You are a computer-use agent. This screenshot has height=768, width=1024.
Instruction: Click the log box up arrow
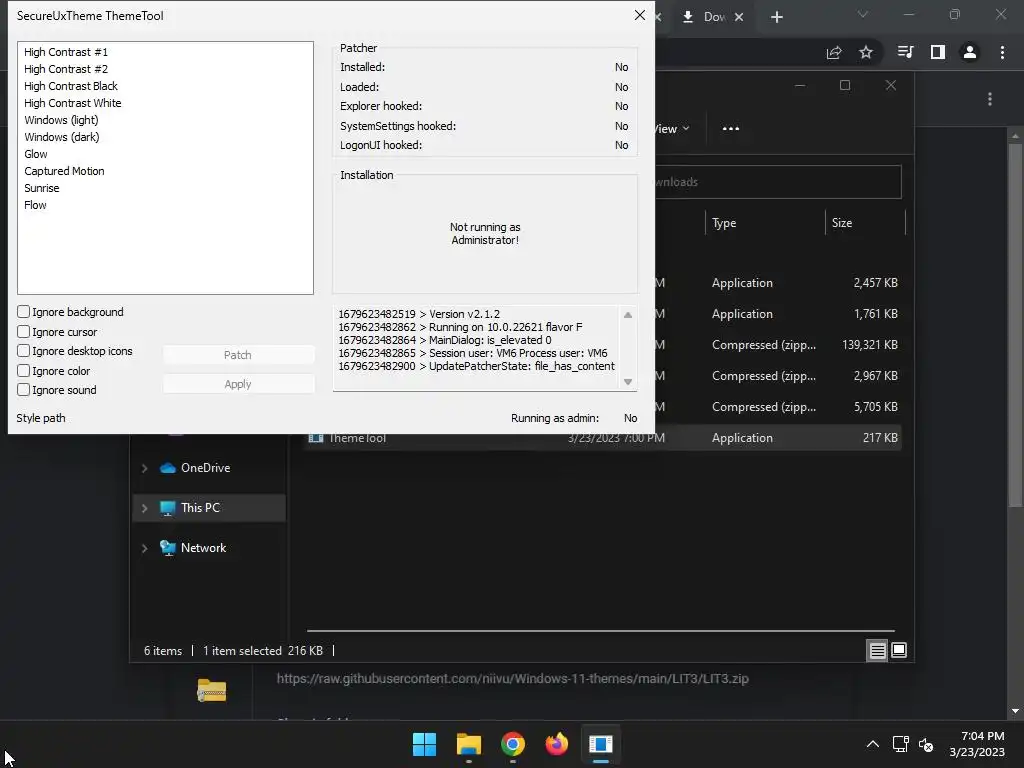click(x=628, y=315)
